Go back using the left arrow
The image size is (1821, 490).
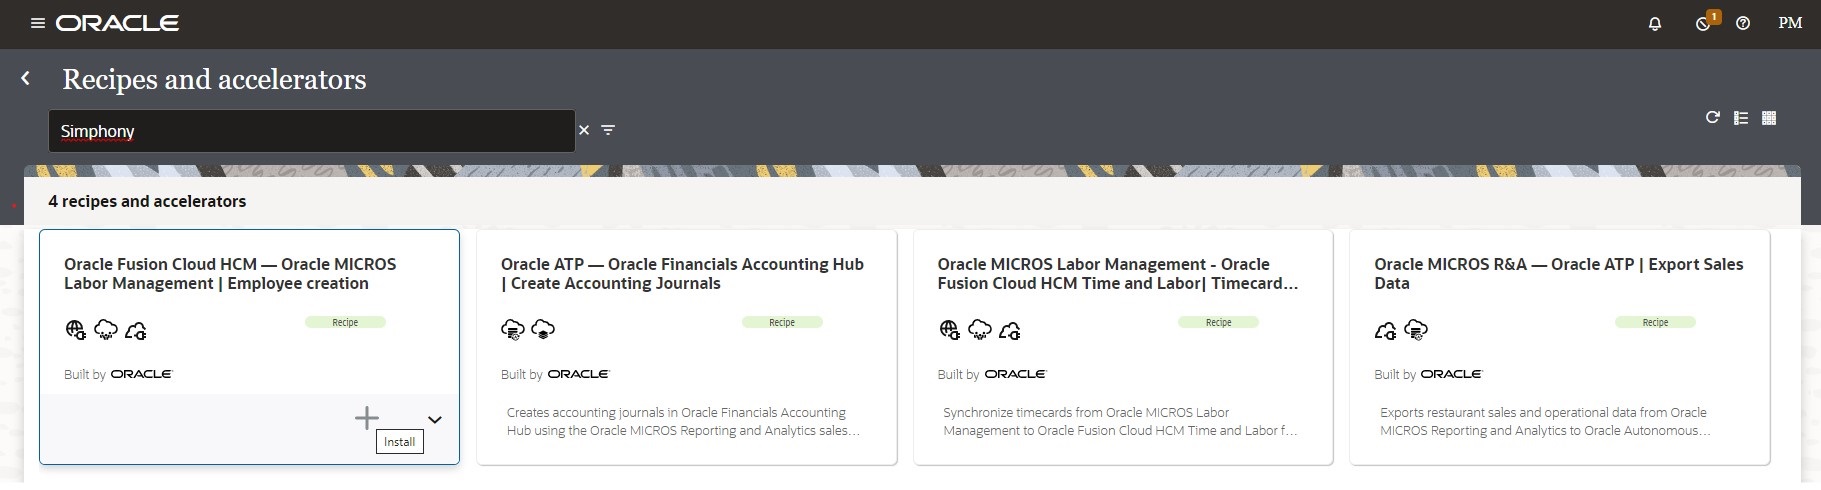point(26,78)
